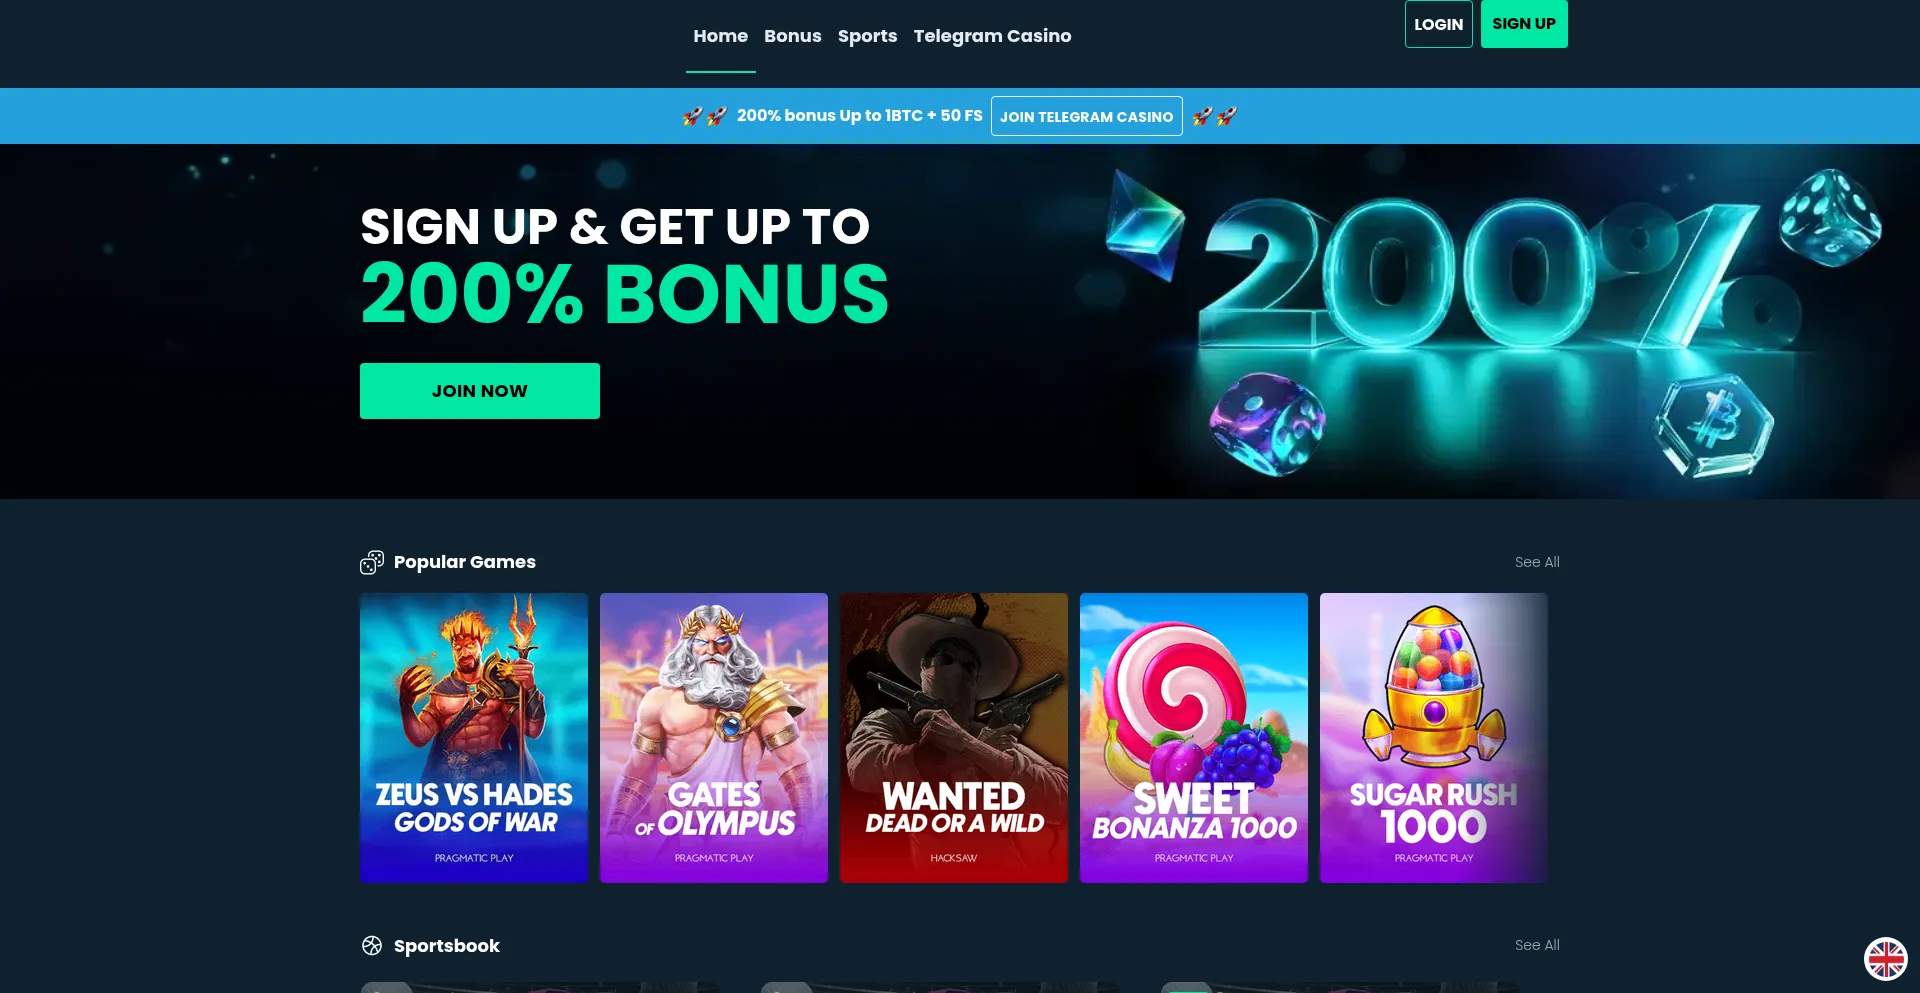Click the rocket emojis left of bonus text
This screenshot has width=1920, height=993.
click(x=704, y=116)
